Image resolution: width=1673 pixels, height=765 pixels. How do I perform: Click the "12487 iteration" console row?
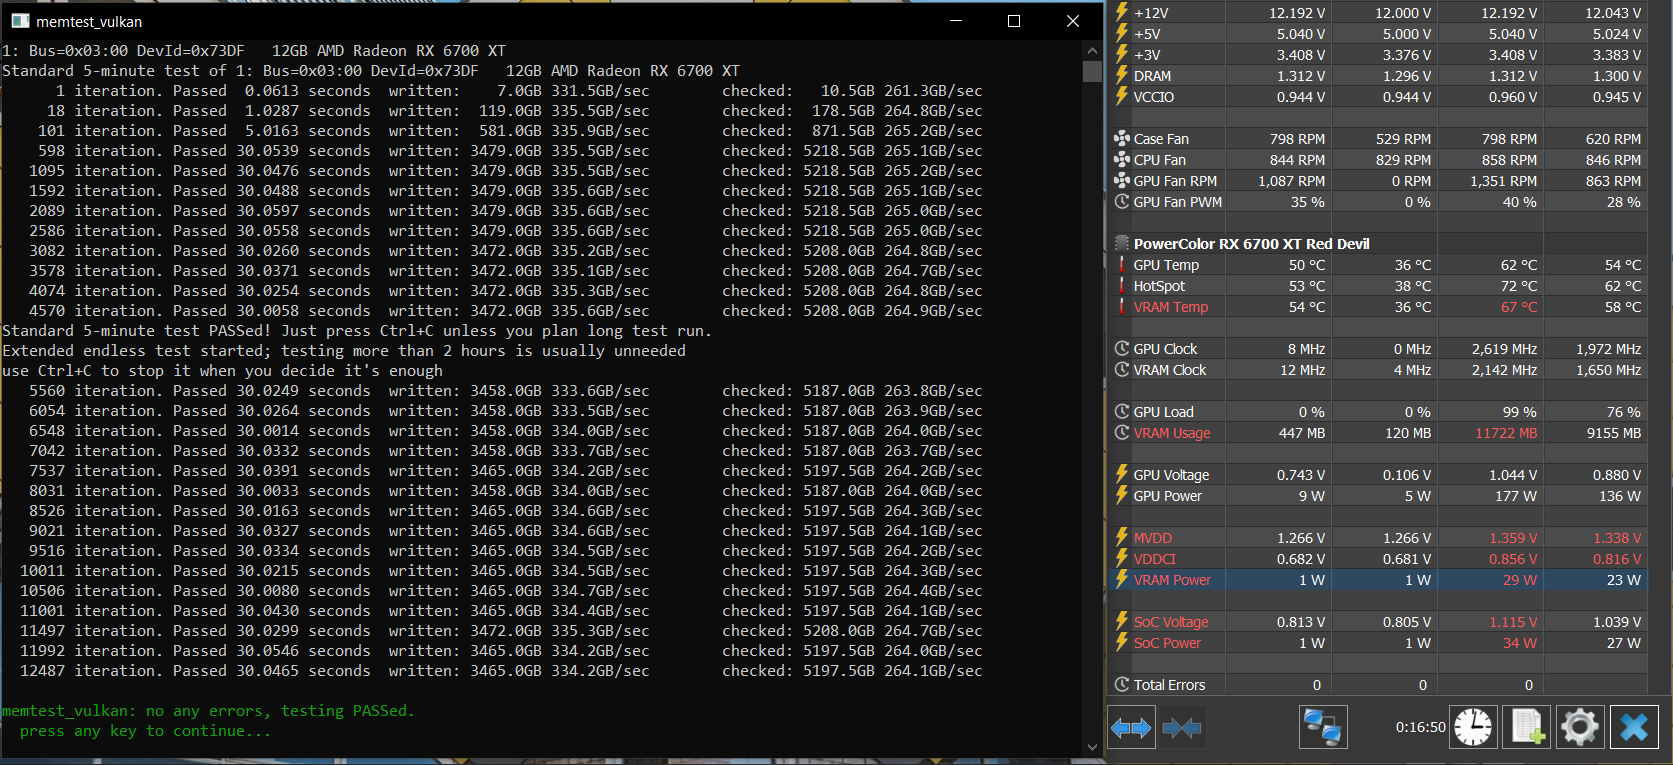[x=501, y=671]
